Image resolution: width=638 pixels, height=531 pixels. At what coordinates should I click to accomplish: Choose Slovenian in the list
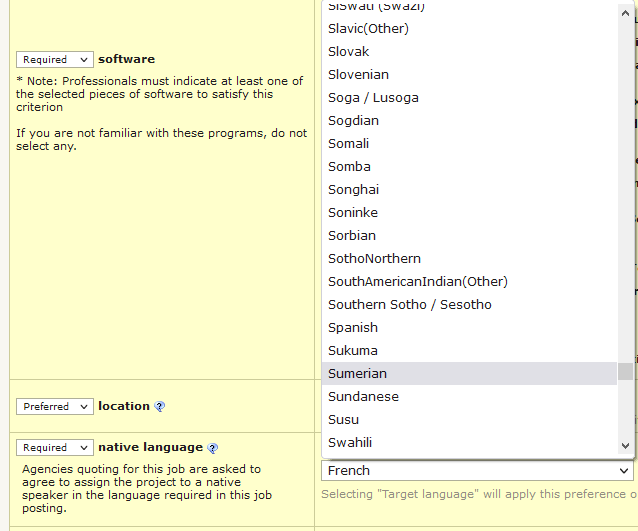469,74
